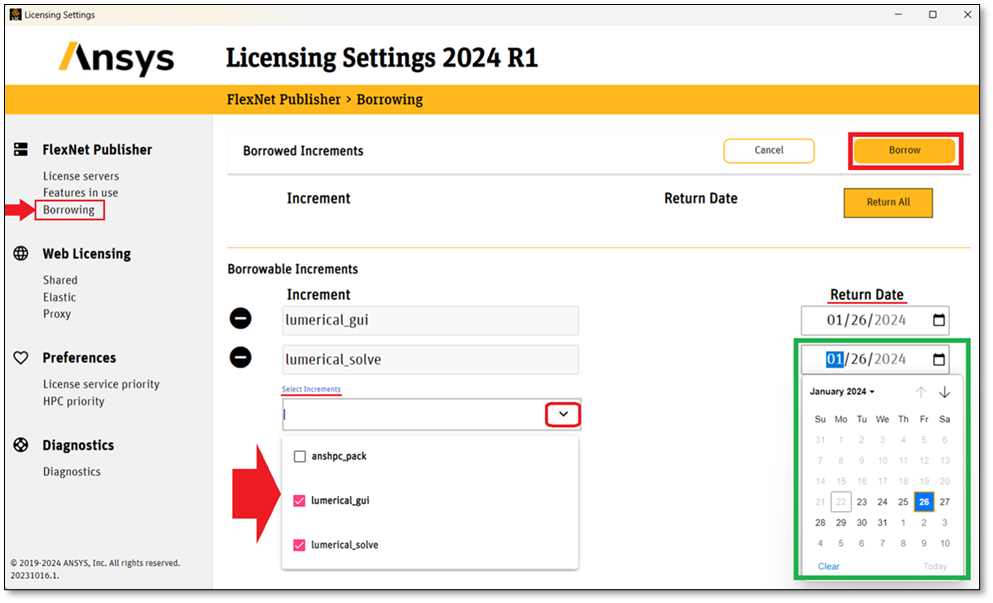Viewport: 993px width, 603px height.
Task: Open HPC priority preferences
Action: tap(73, 401)
